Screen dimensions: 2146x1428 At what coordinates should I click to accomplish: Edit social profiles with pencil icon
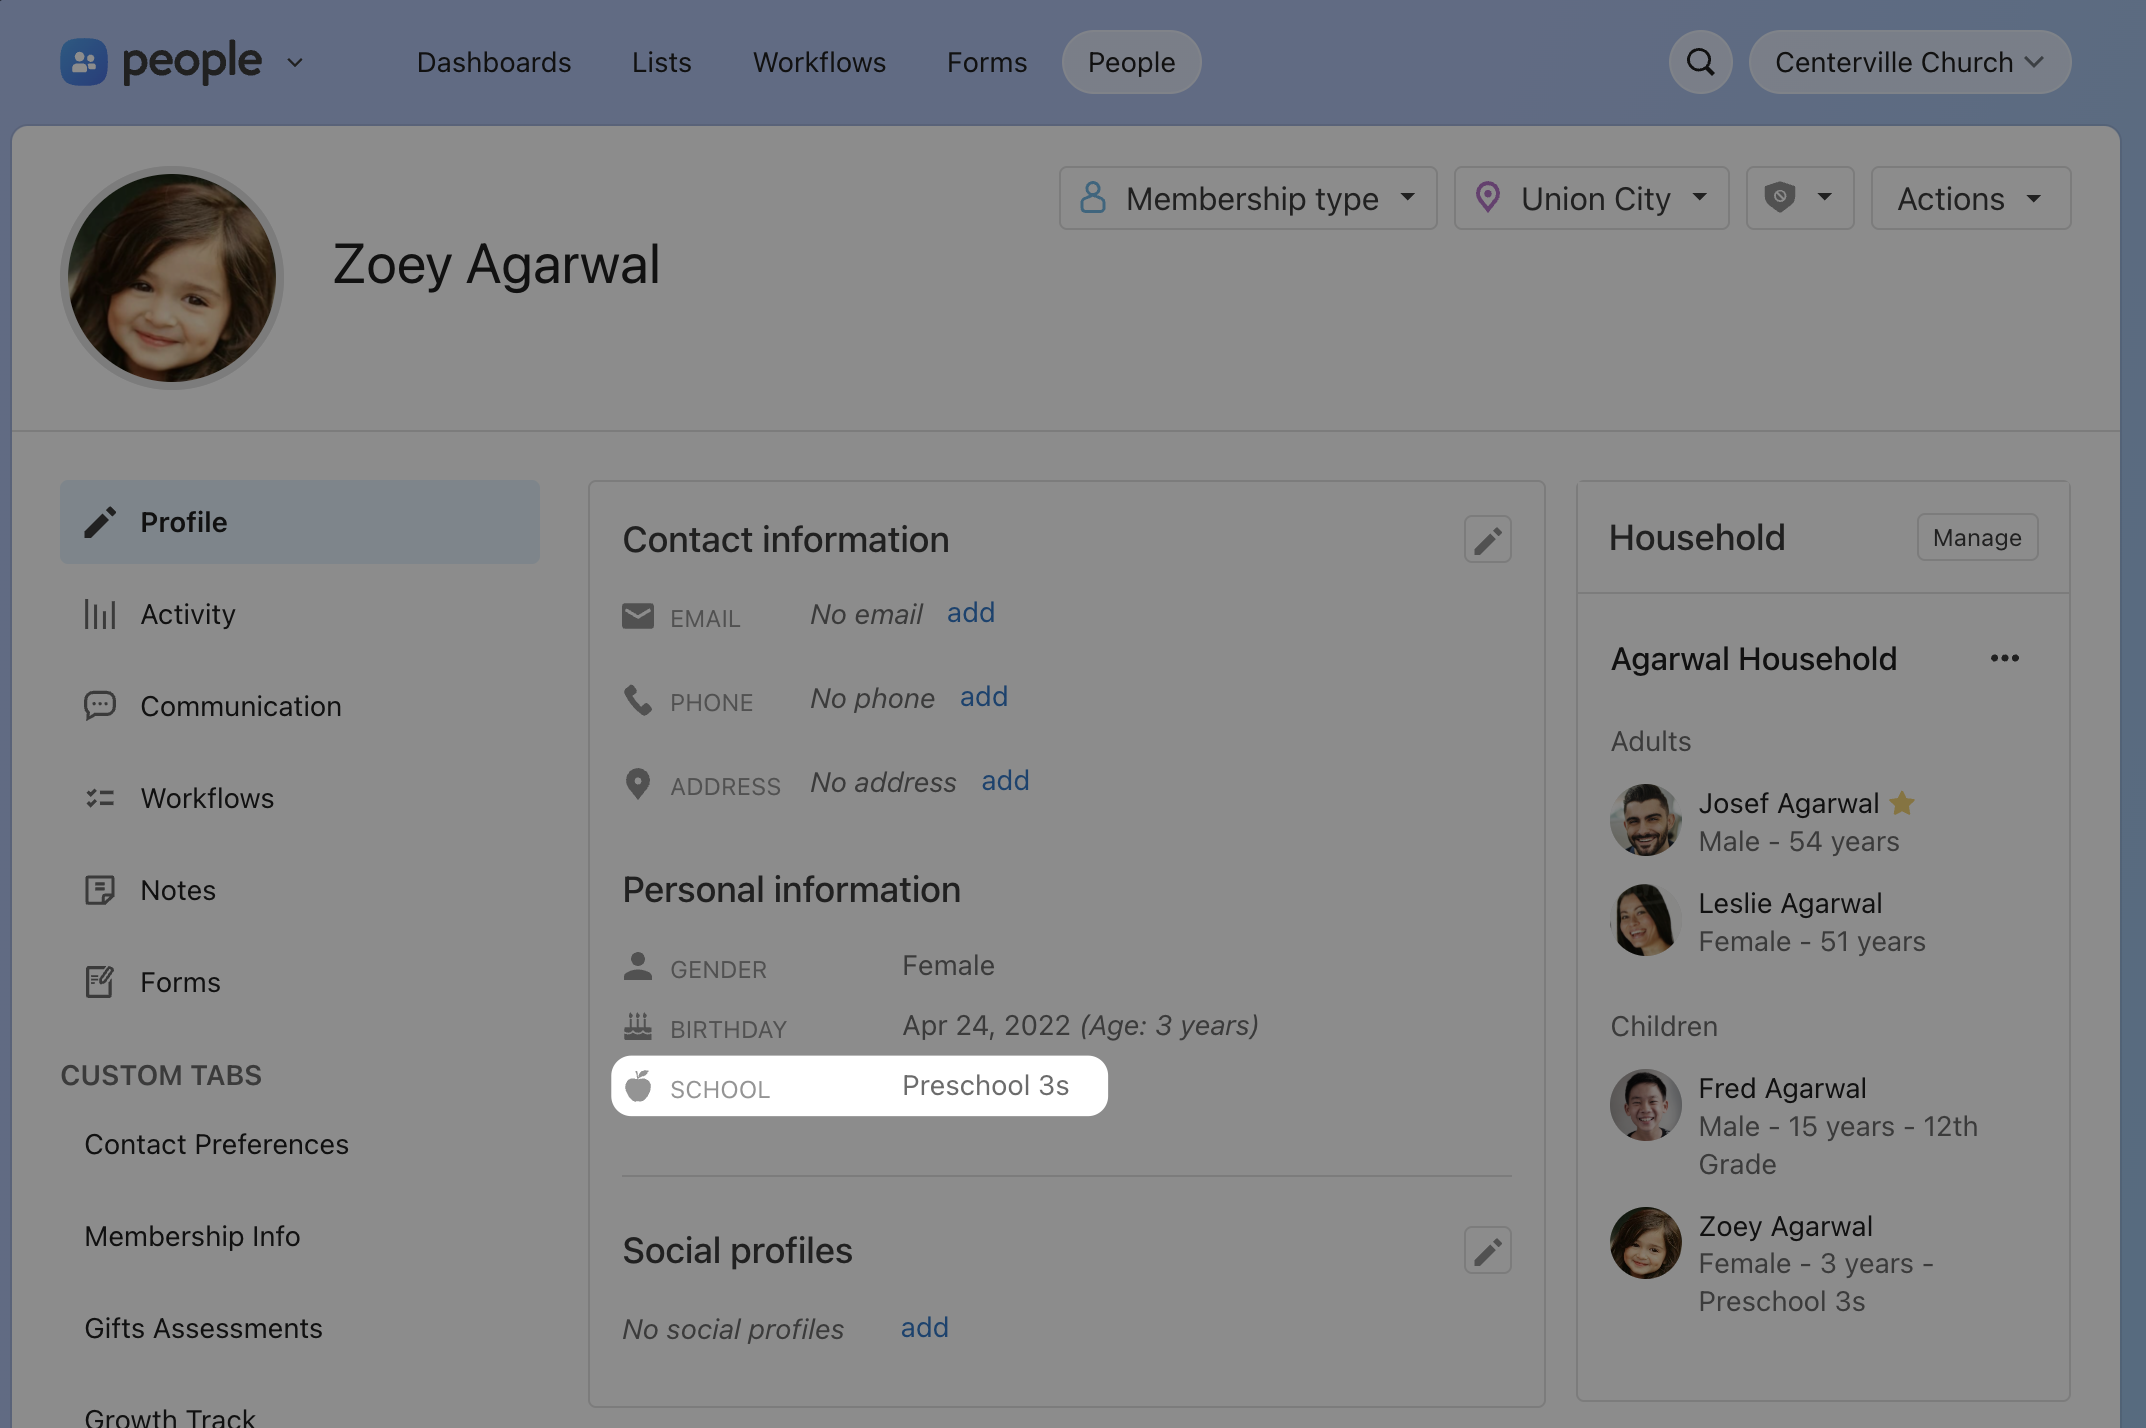tap(1487, 1250)
